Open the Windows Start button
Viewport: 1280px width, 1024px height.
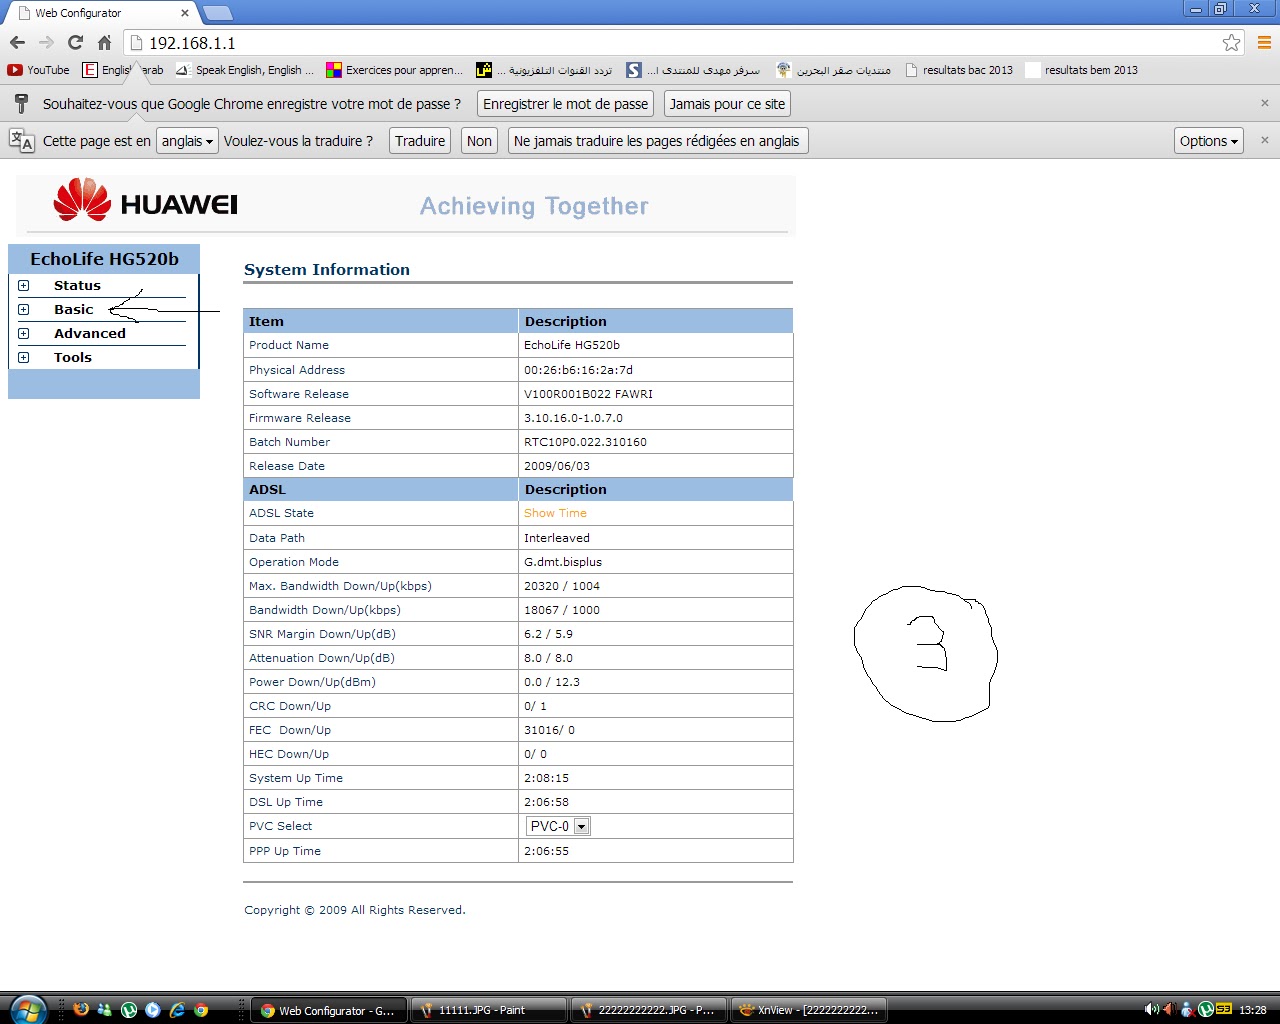coord(27,1009)
